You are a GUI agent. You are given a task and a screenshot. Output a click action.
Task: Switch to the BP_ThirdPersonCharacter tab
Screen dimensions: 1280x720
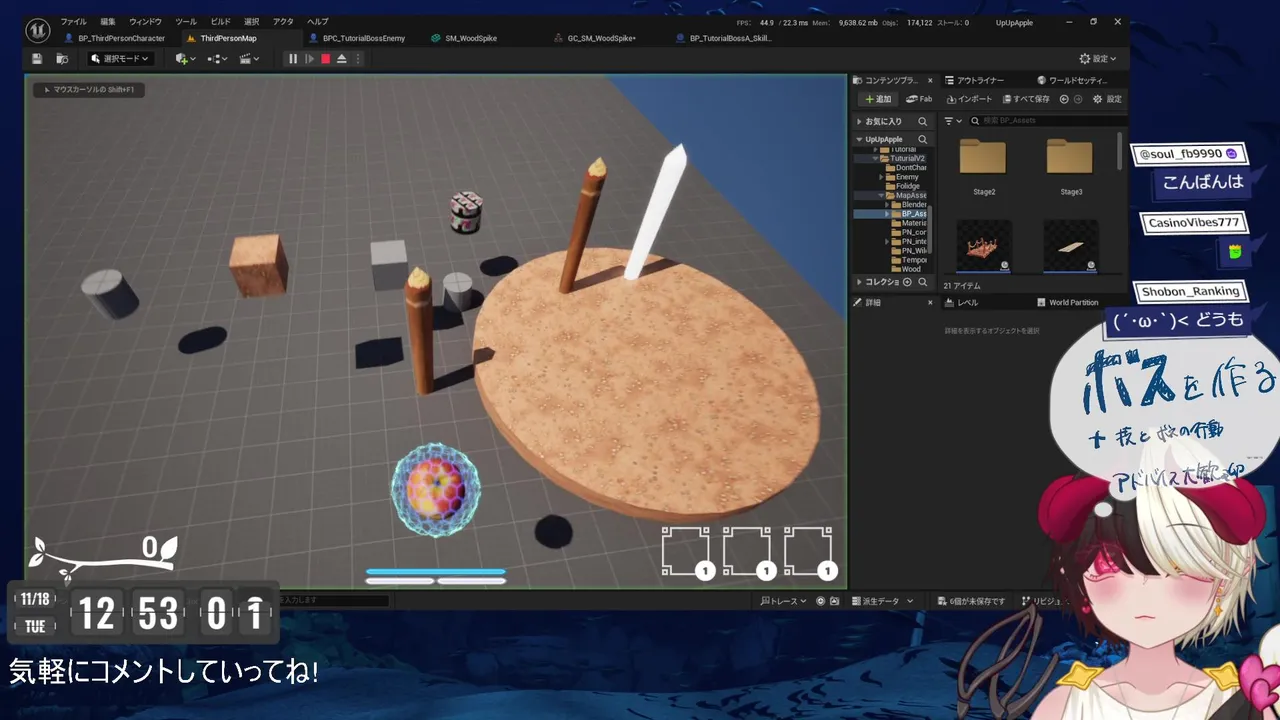click(x=114, y=38)
